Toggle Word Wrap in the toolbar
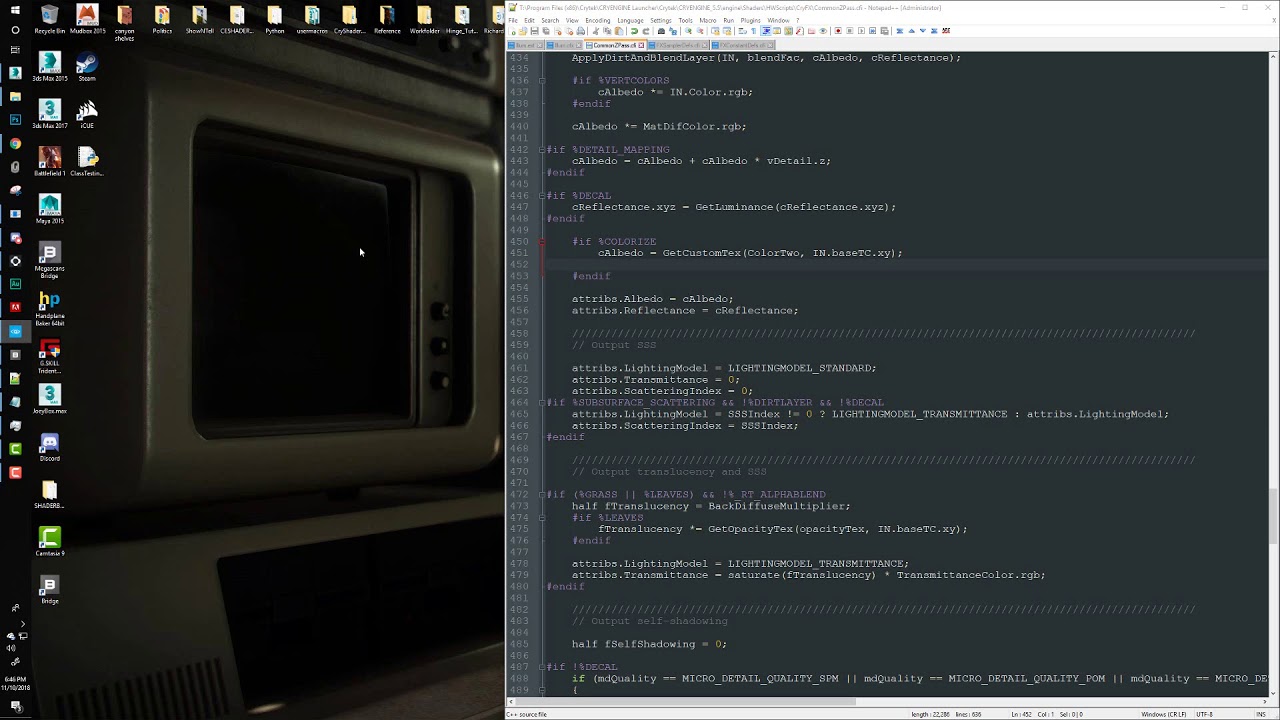1280x720 pixels. 743,31
